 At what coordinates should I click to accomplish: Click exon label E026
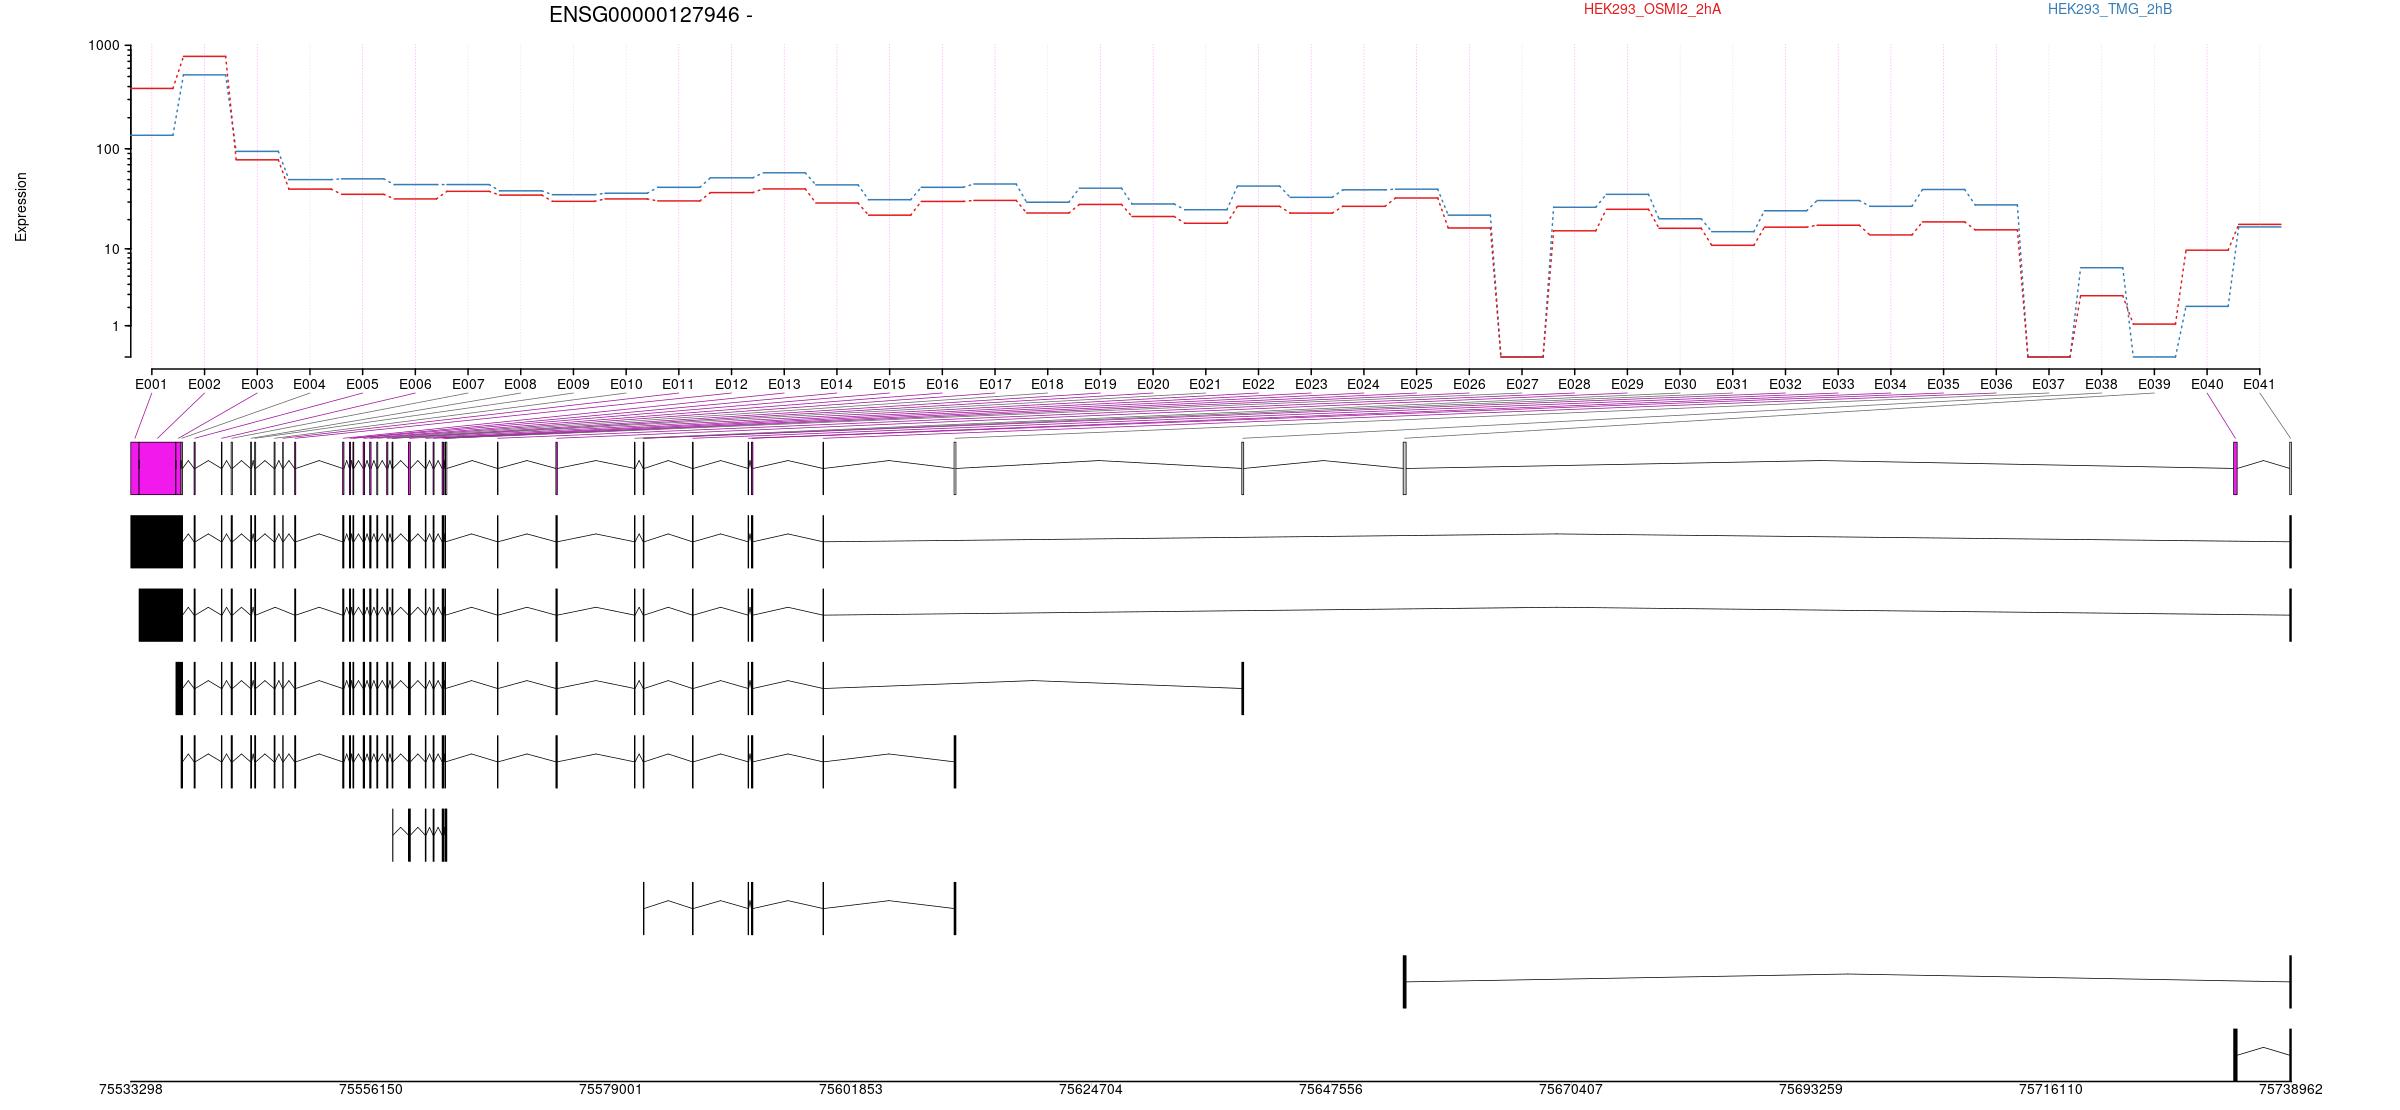tap(1469, 384)
